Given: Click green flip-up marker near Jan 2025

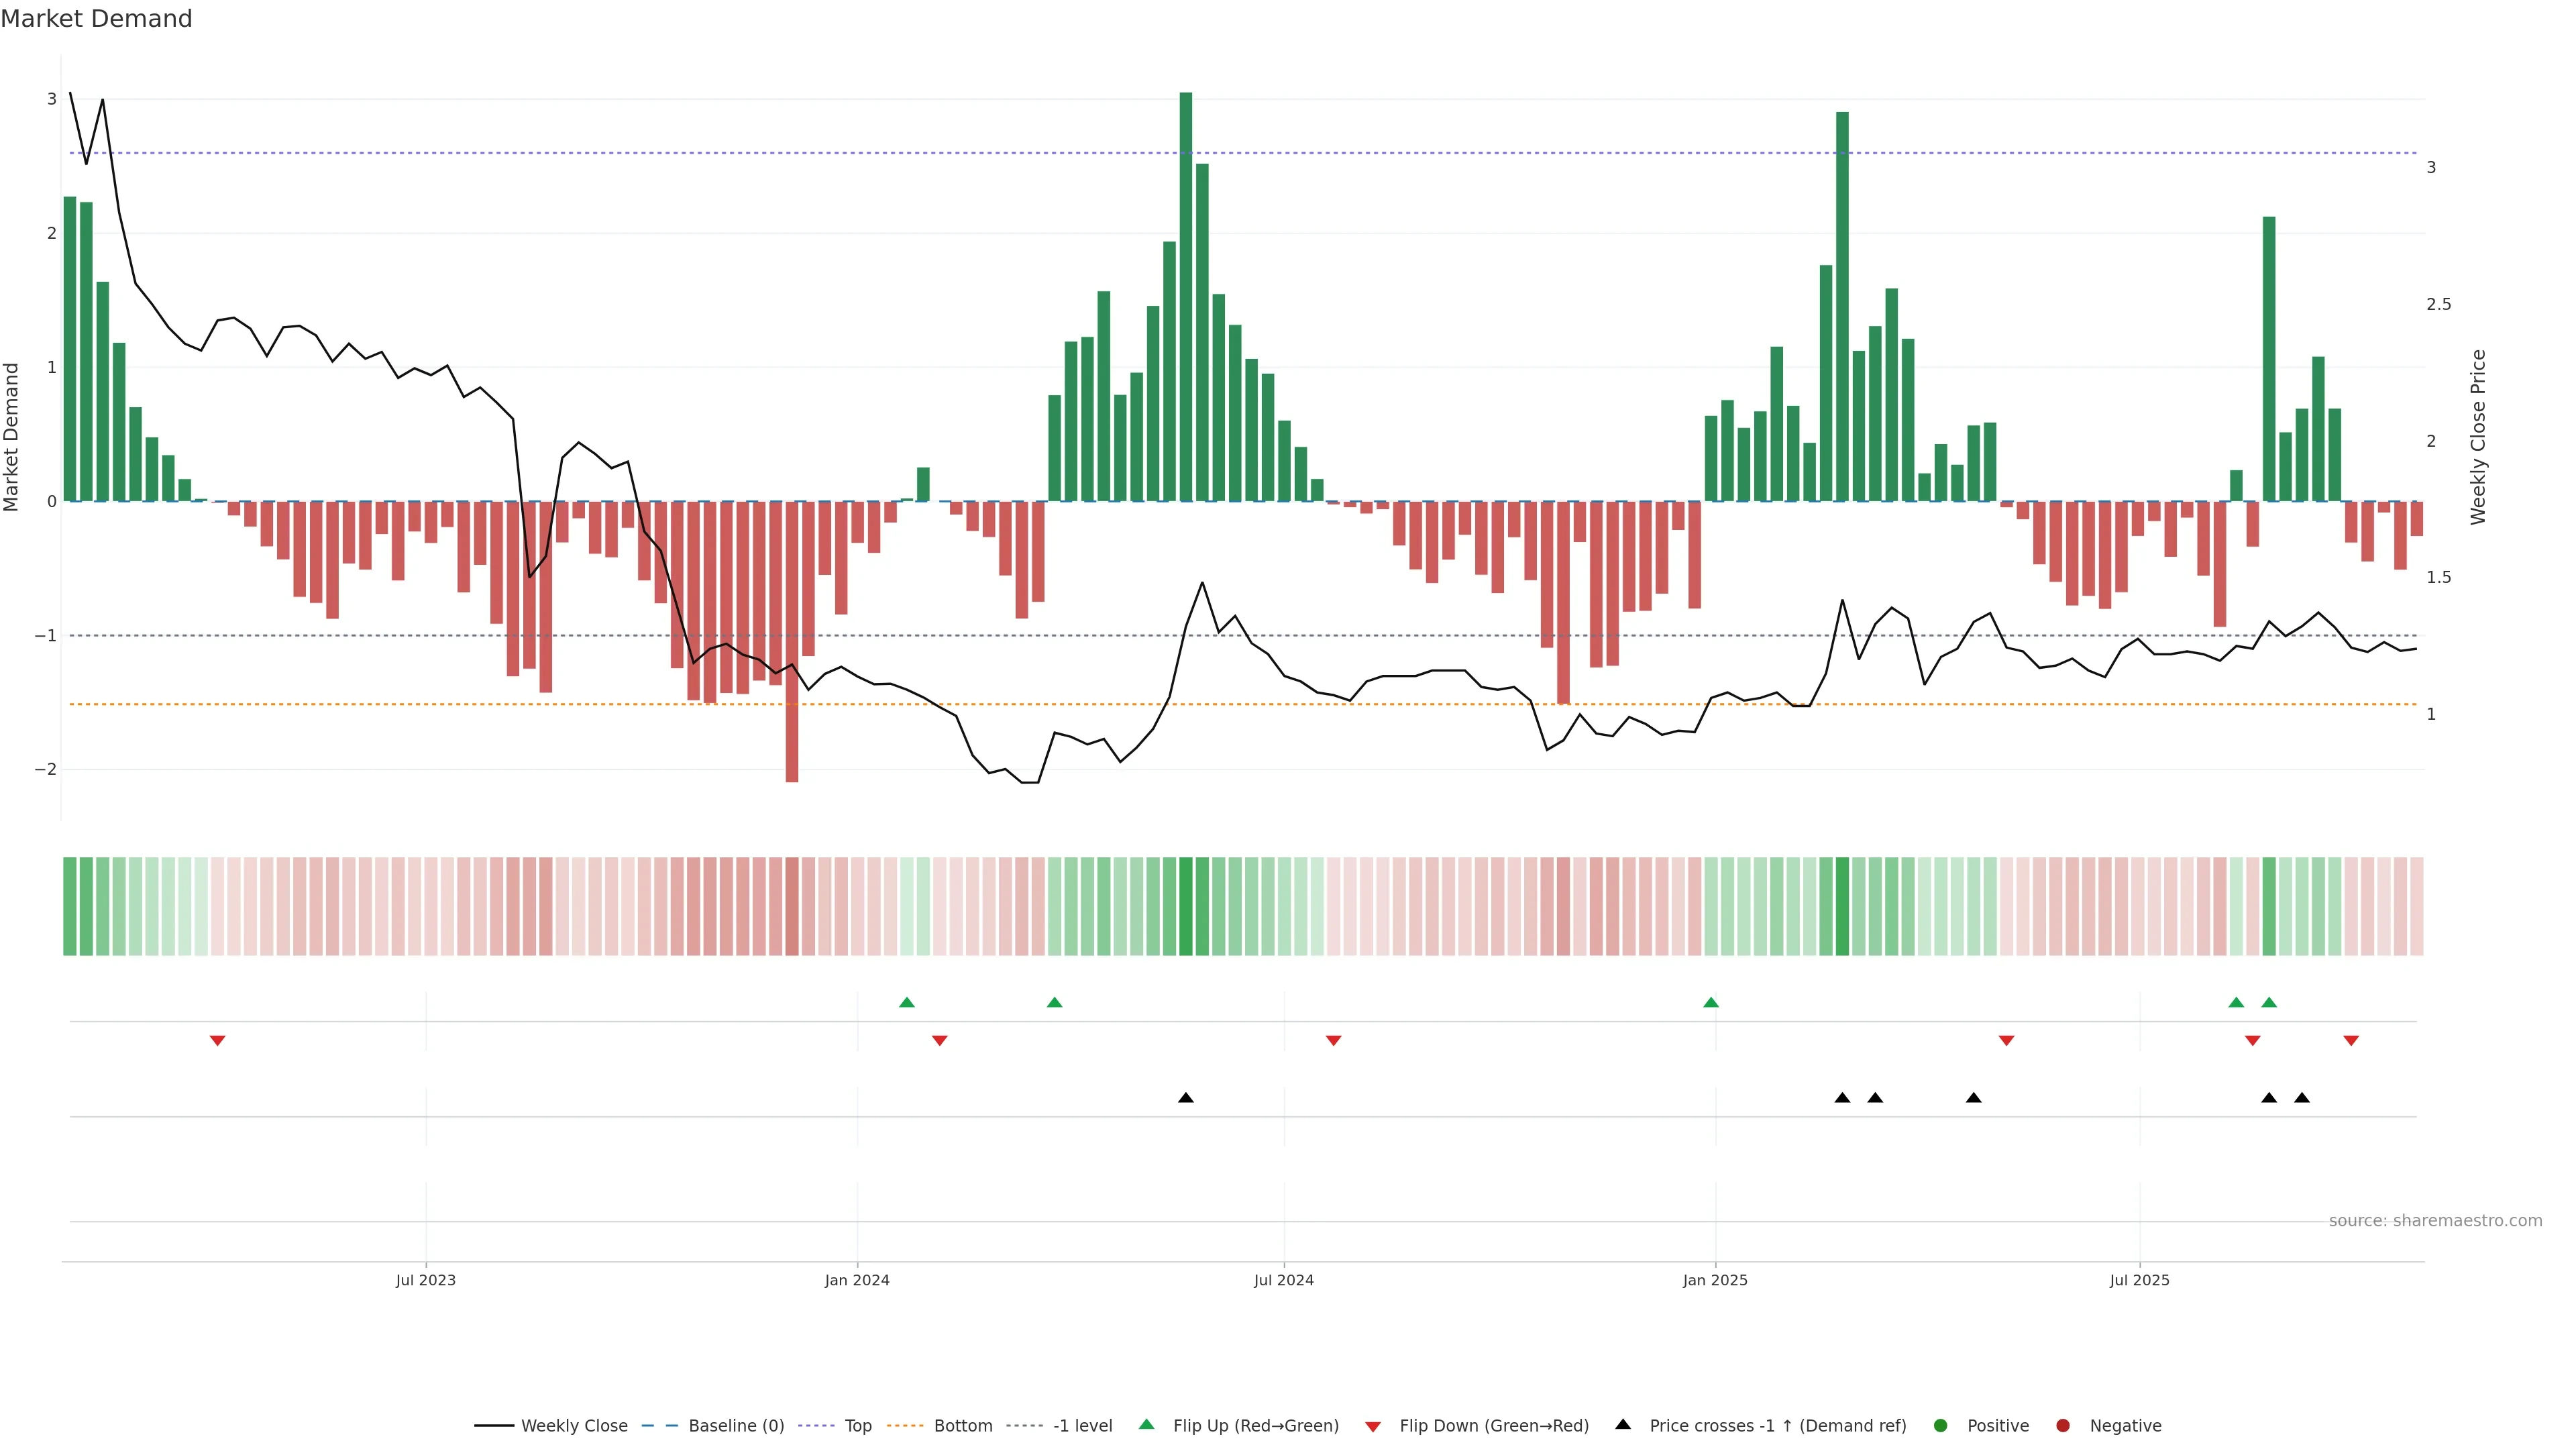Looking at the screenshot, I should coord(1711,1002).
